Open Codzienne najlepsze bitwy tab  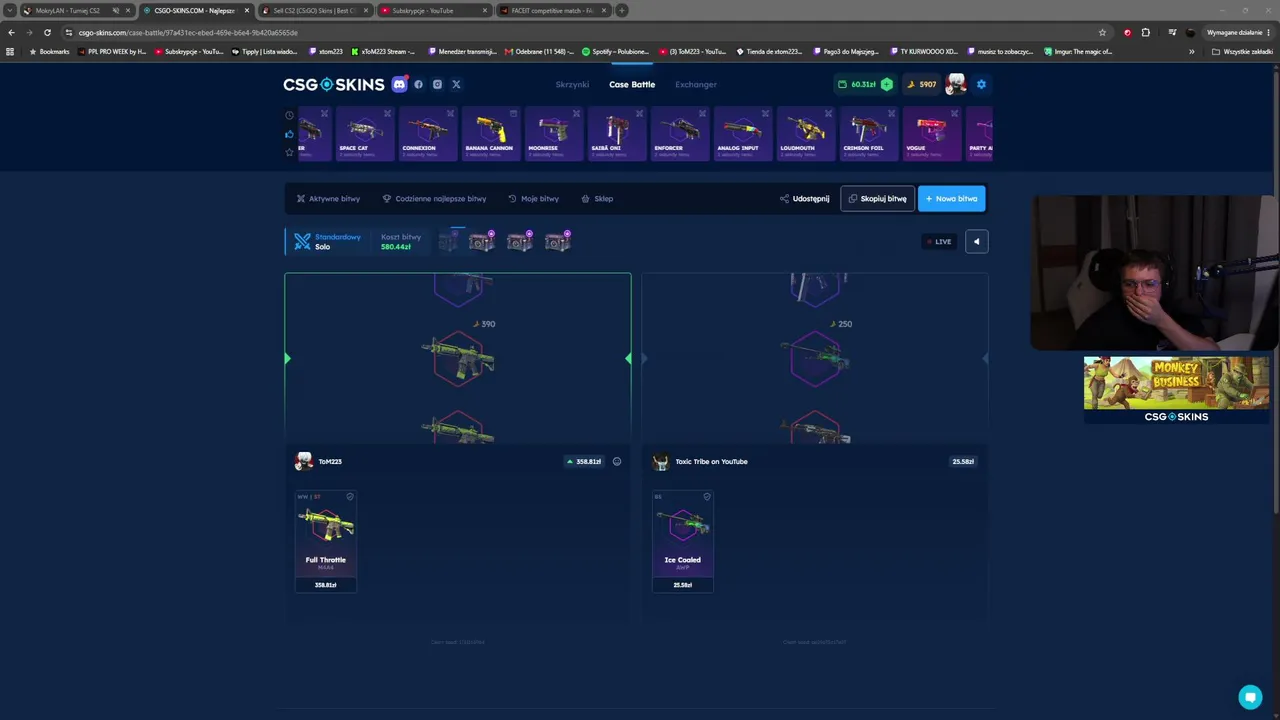pos(434,198)
